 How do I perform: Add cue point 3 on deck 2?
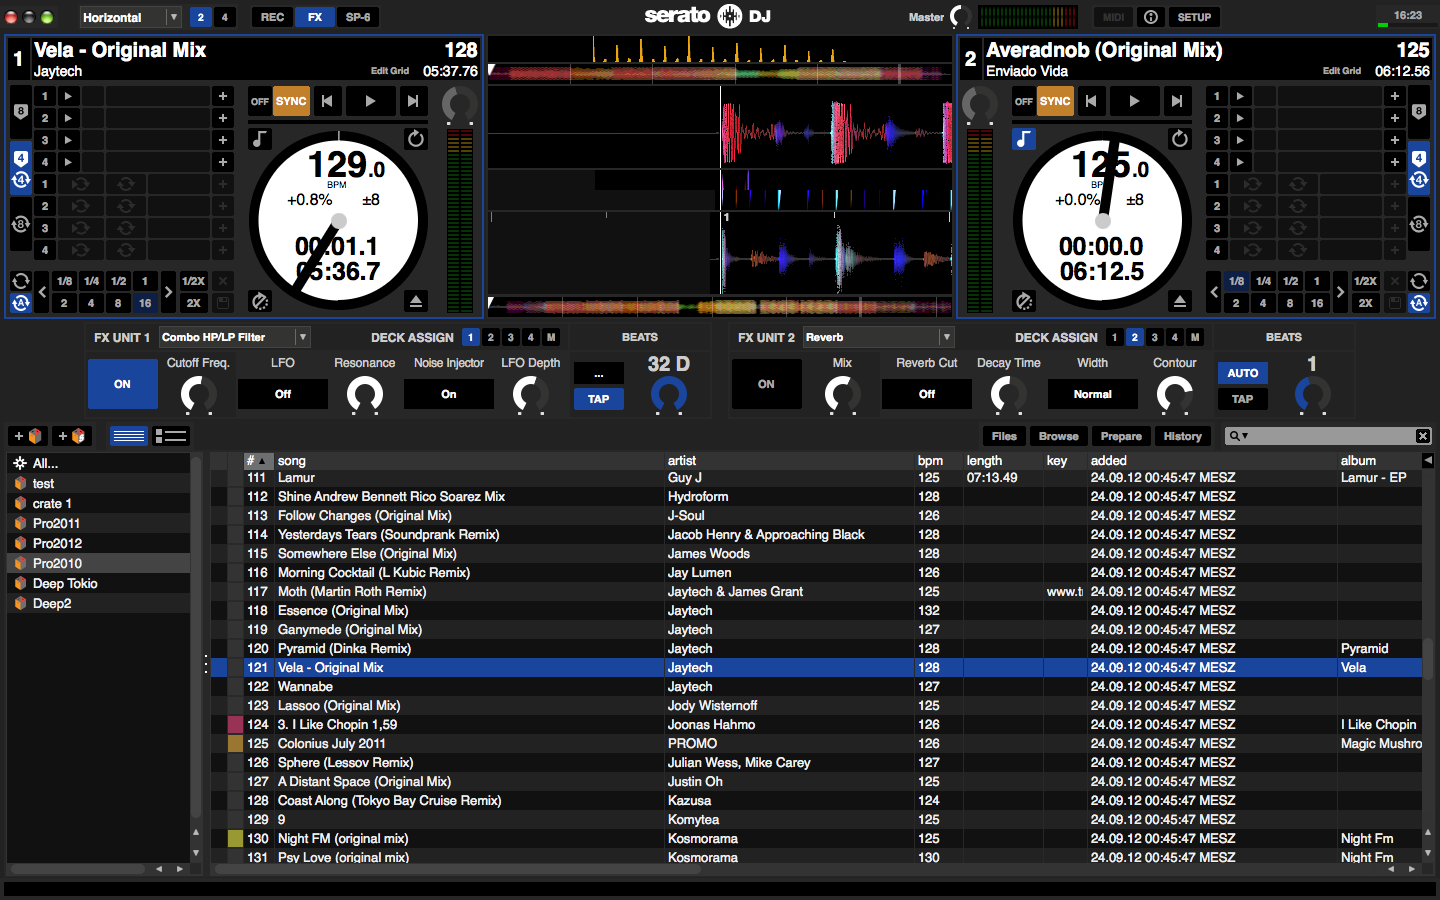[1394, 140]
